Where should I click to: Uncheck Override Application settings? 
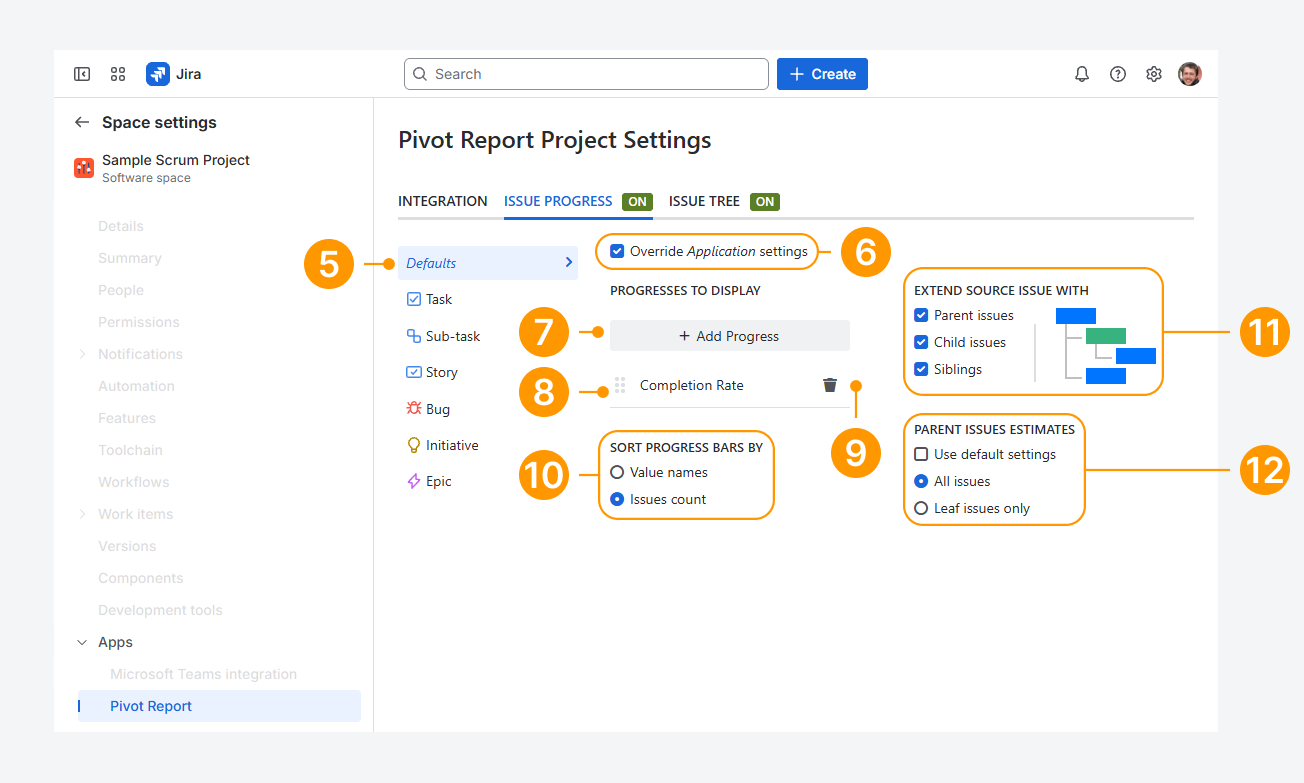point(617,251)
